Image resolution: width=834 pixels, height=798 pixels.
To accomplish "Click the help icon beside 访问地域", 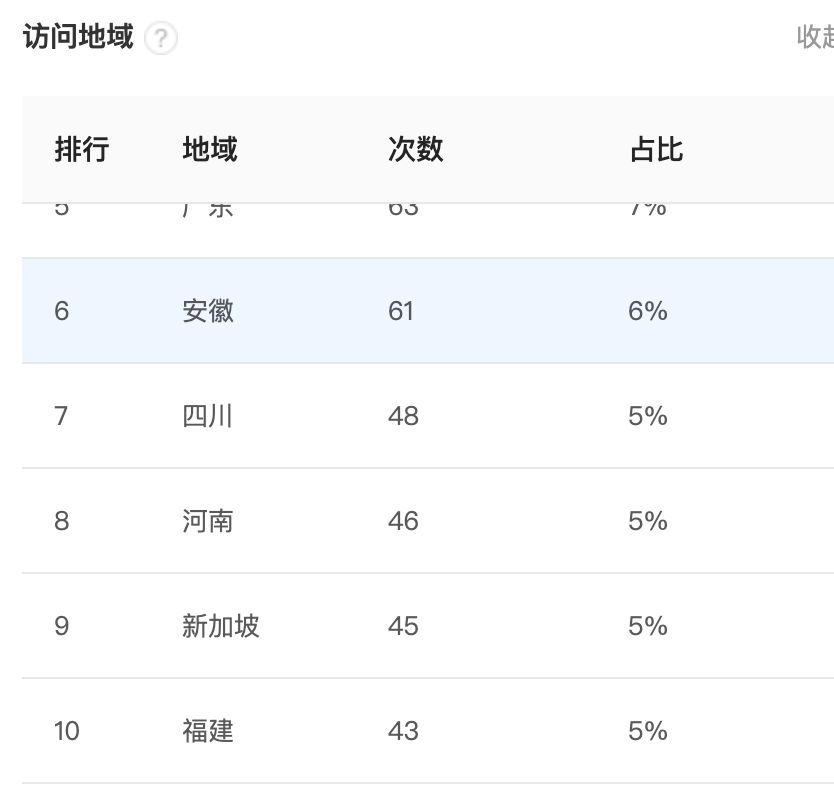I will (161, 39).
